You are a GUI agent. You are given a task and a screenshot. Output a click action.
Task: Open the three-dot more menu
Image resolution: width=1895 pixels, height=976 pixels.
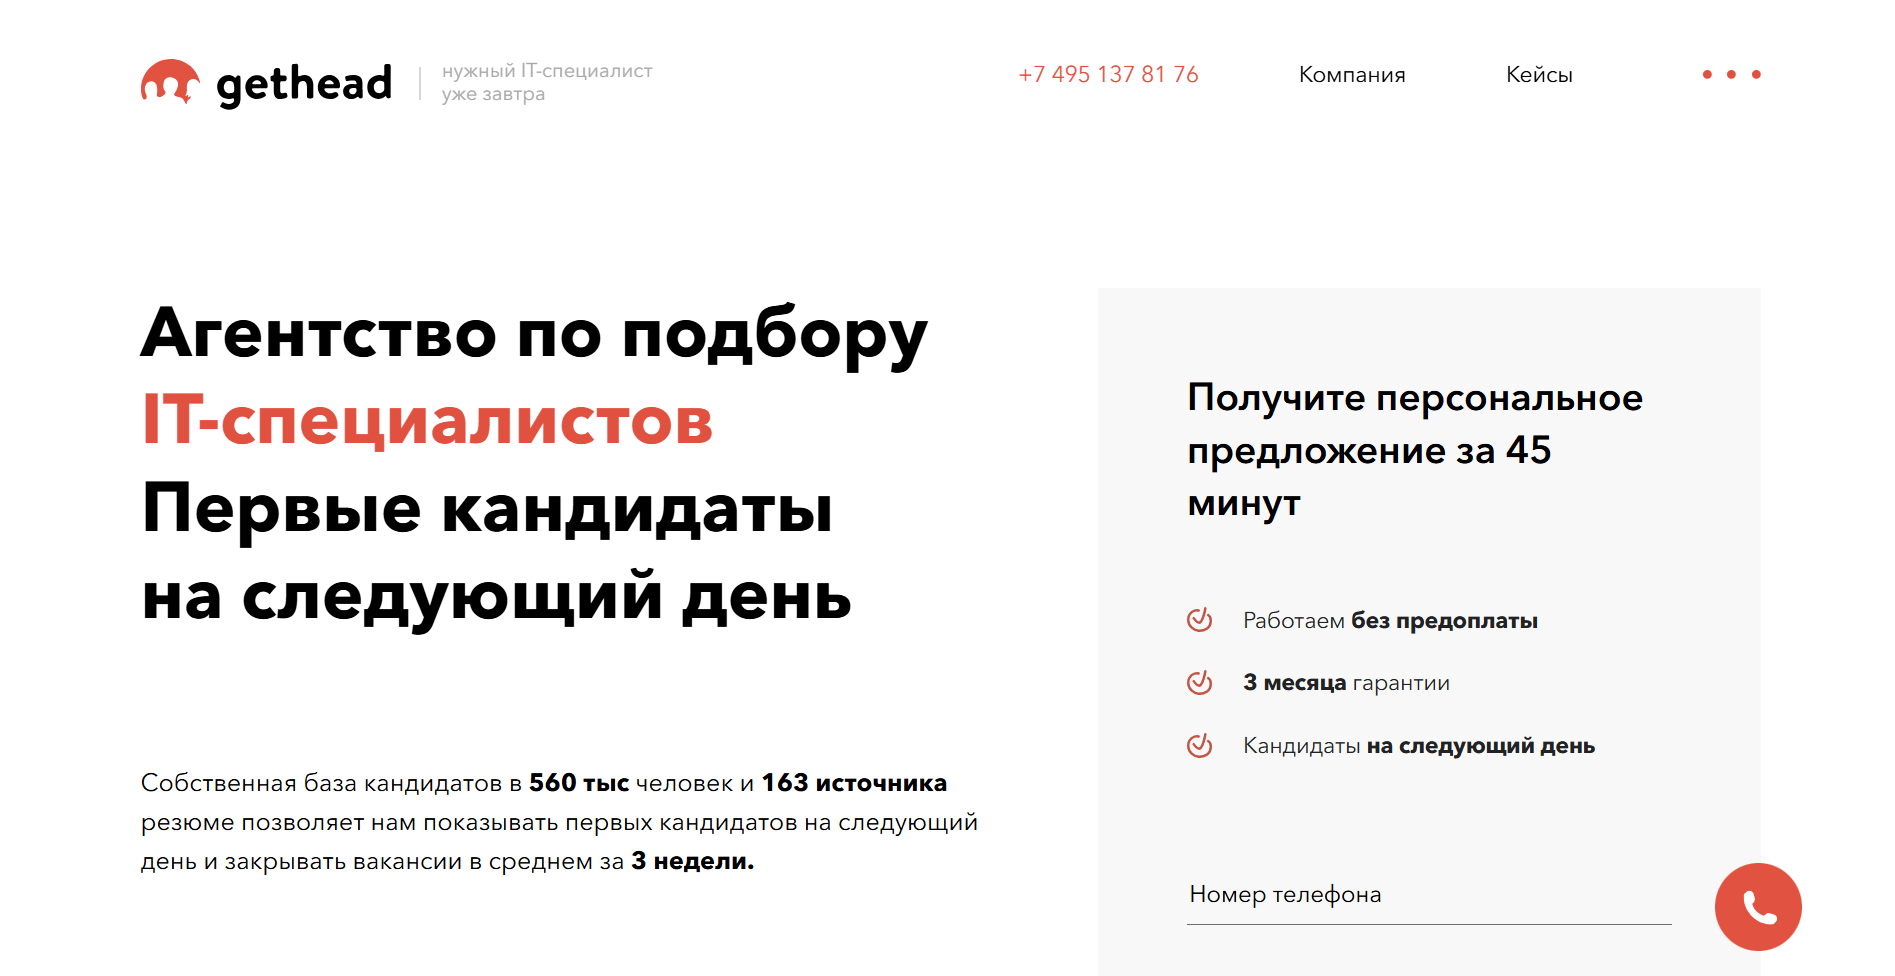[x=1731, y=74]
